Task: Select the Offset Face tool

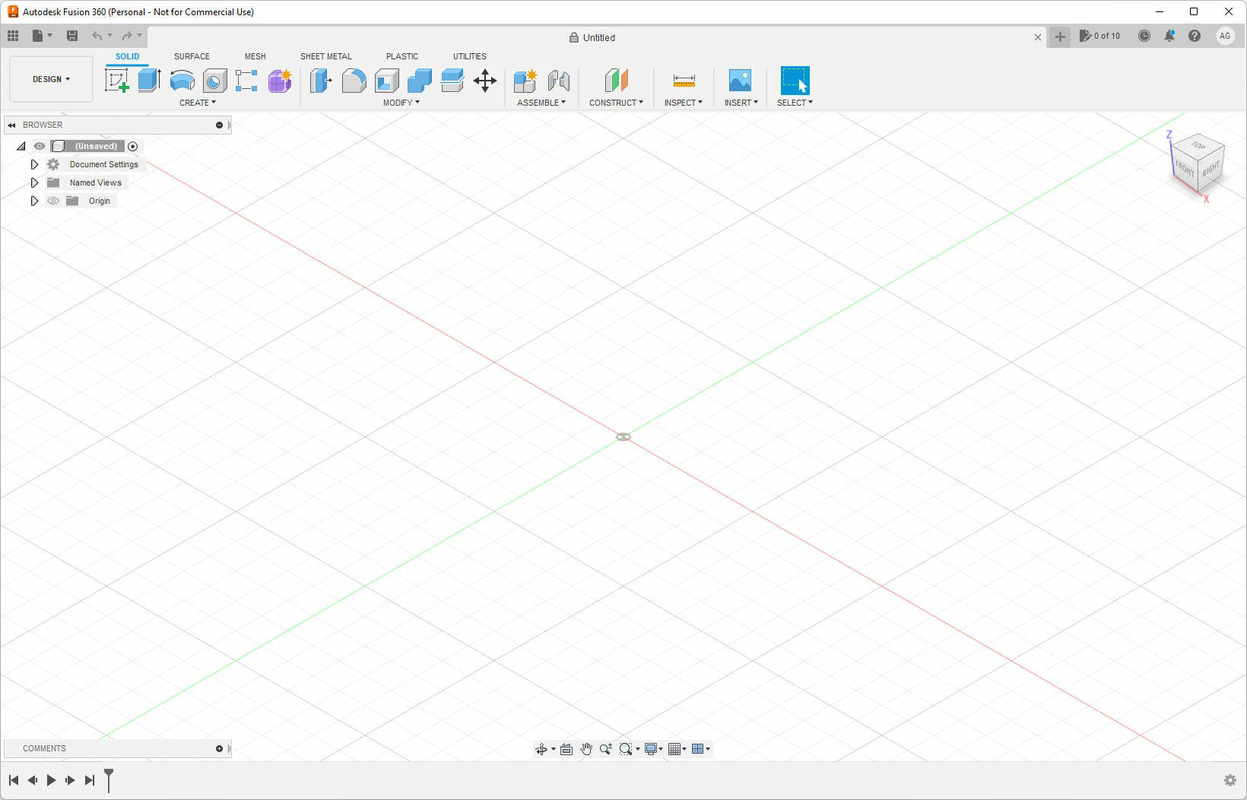Action: point(452,81)
